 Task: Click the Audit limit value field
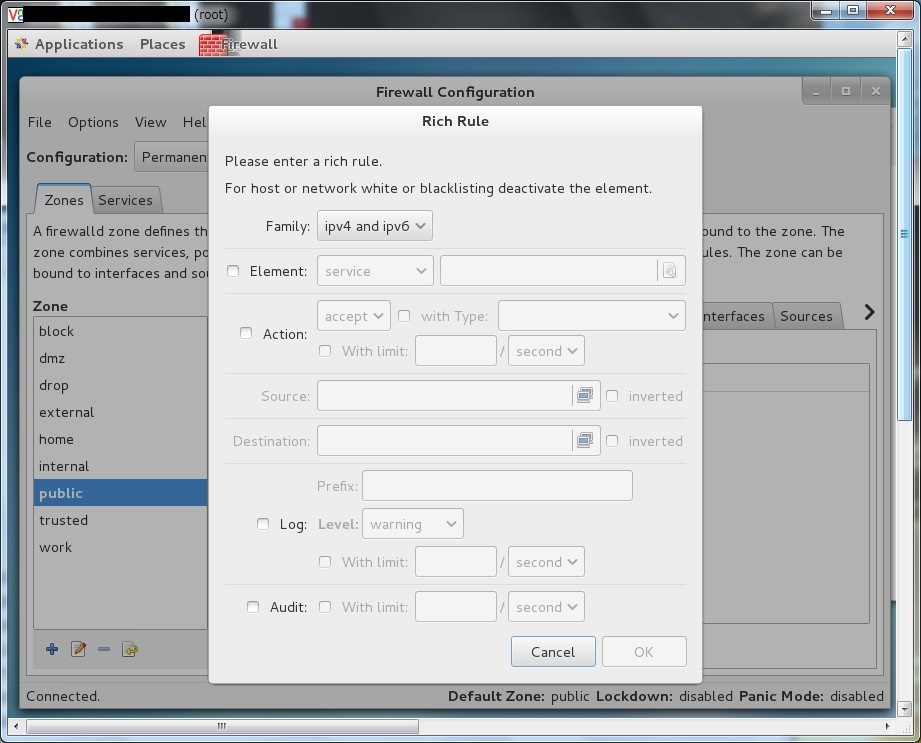tap(456, 607)
